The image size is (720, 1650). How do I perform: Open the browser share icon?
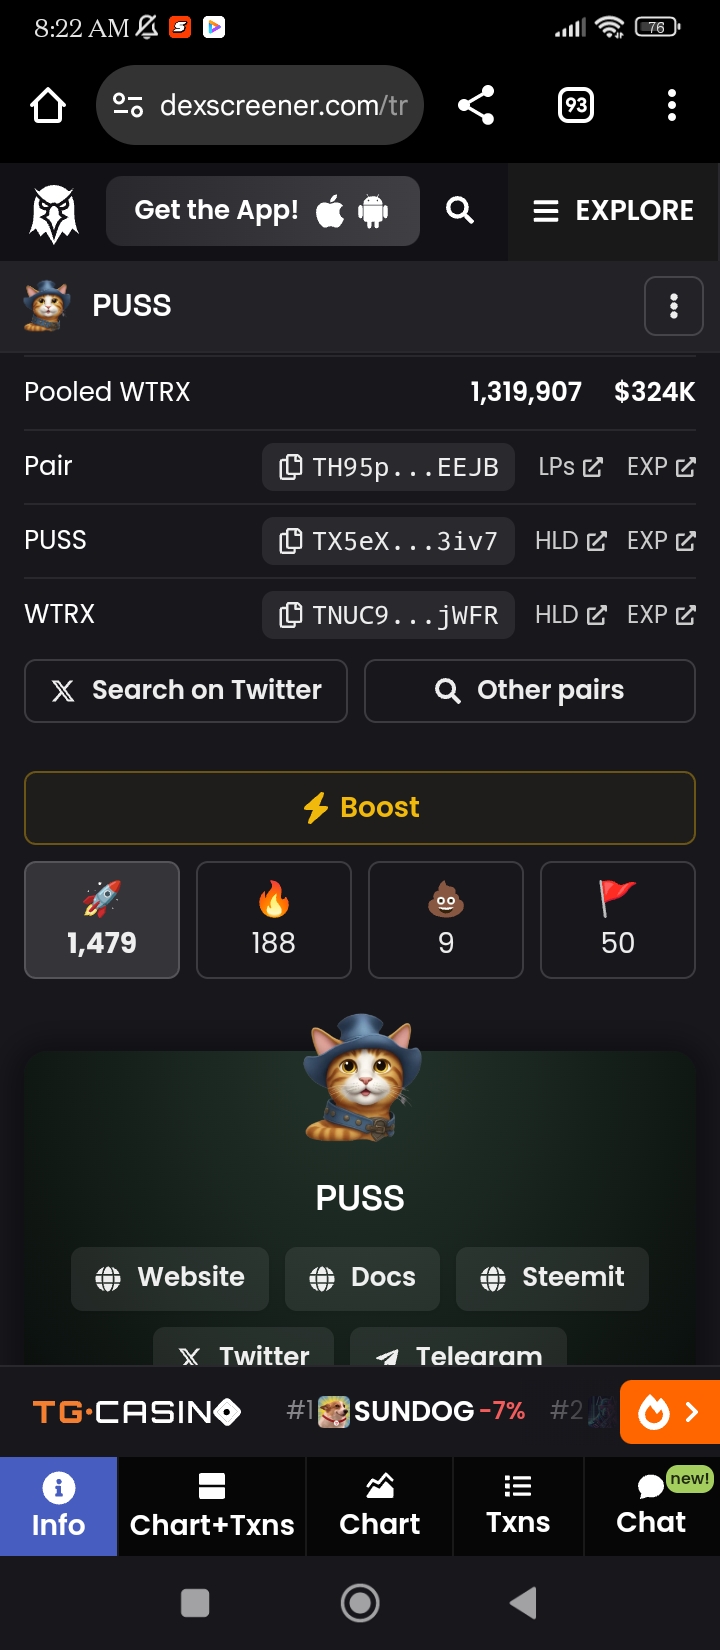(476, 105)
